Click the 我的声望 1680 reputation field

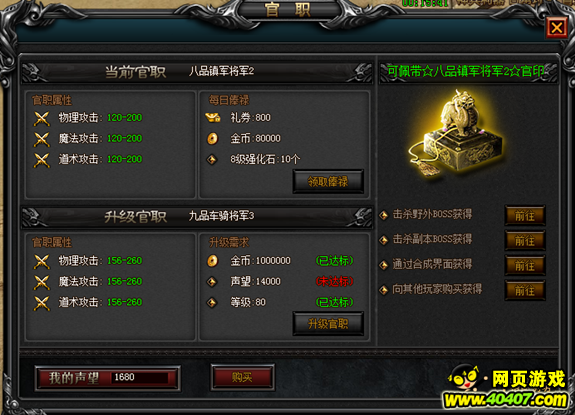[x=107, y=378]
